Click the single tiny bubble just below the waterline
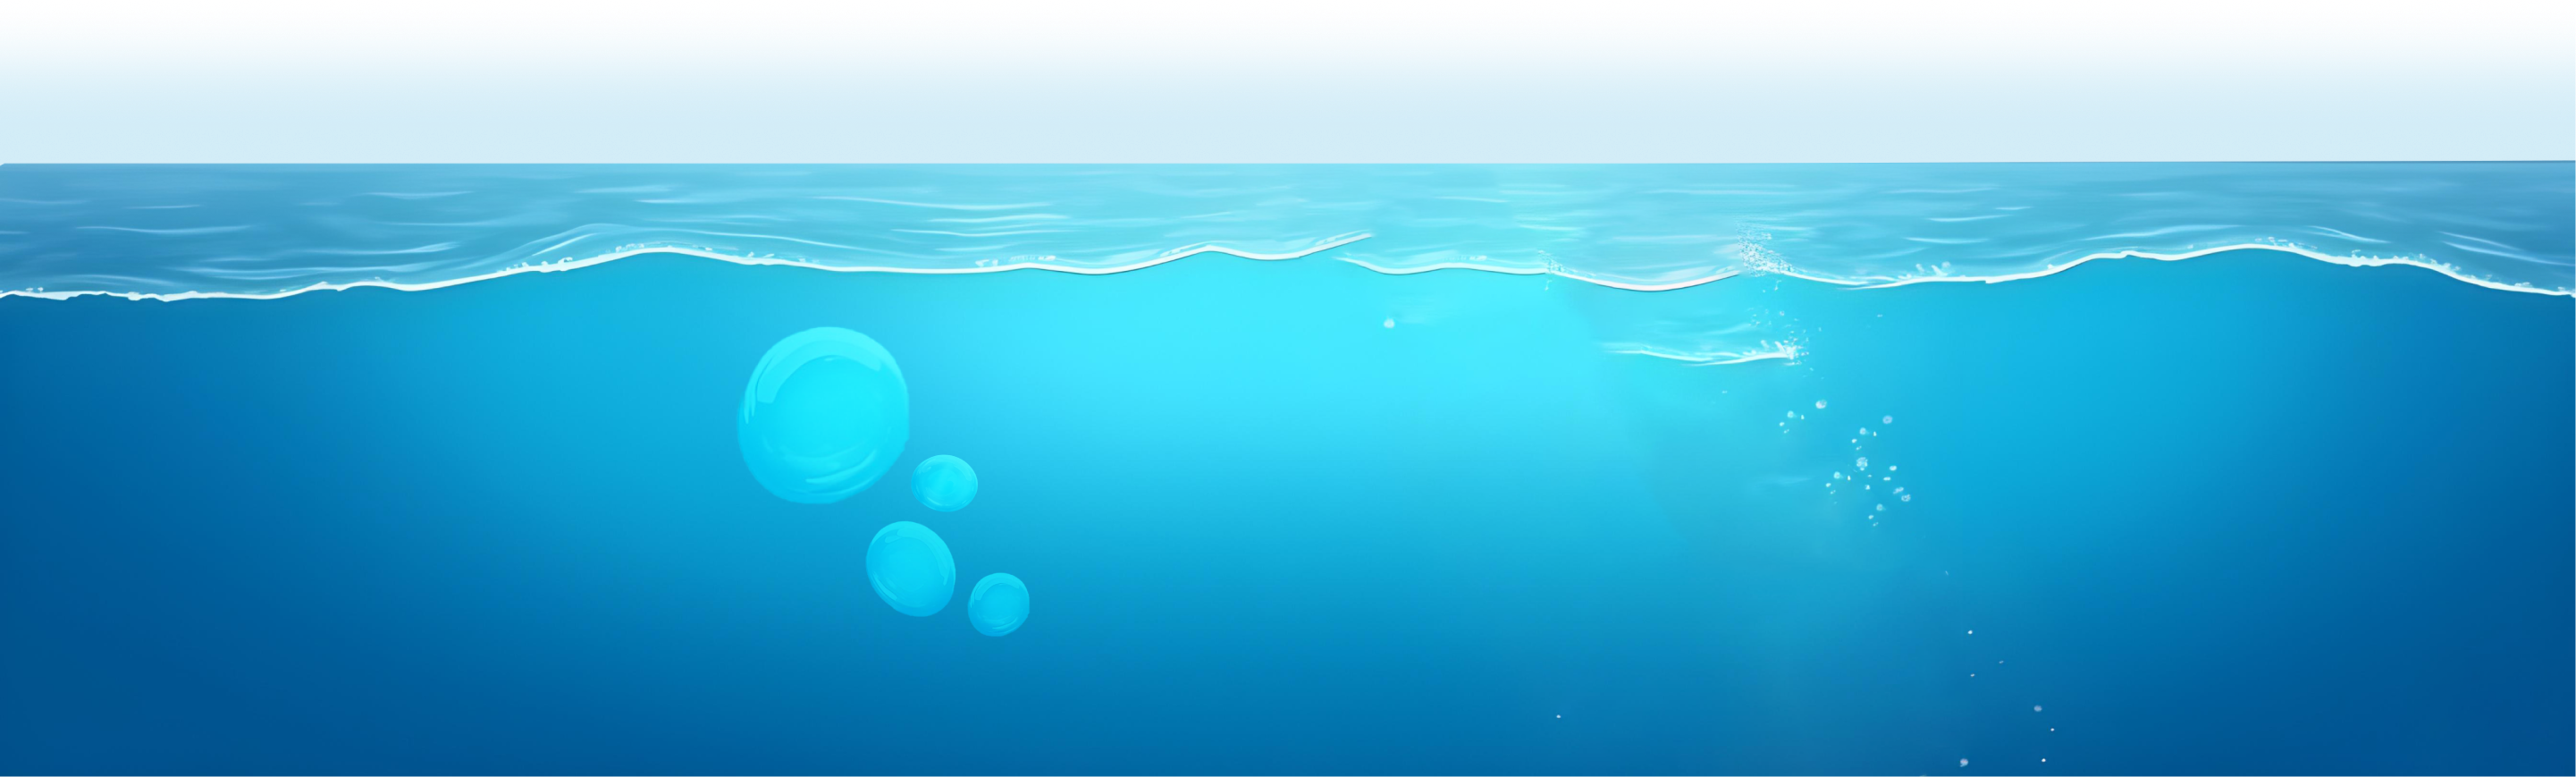This screenshot has width=2576, height=777. click(x=1389, y=323)
